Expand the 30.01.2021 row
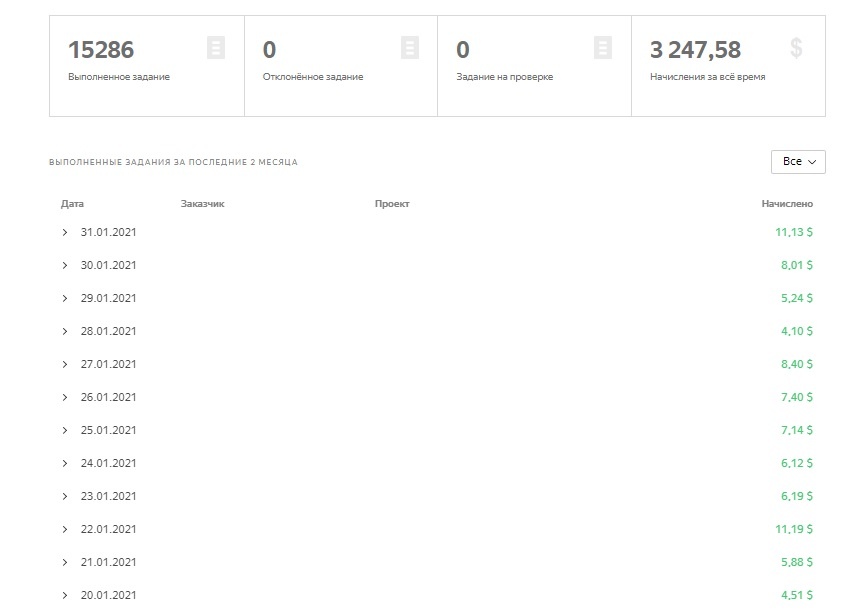 pos(65,265)
